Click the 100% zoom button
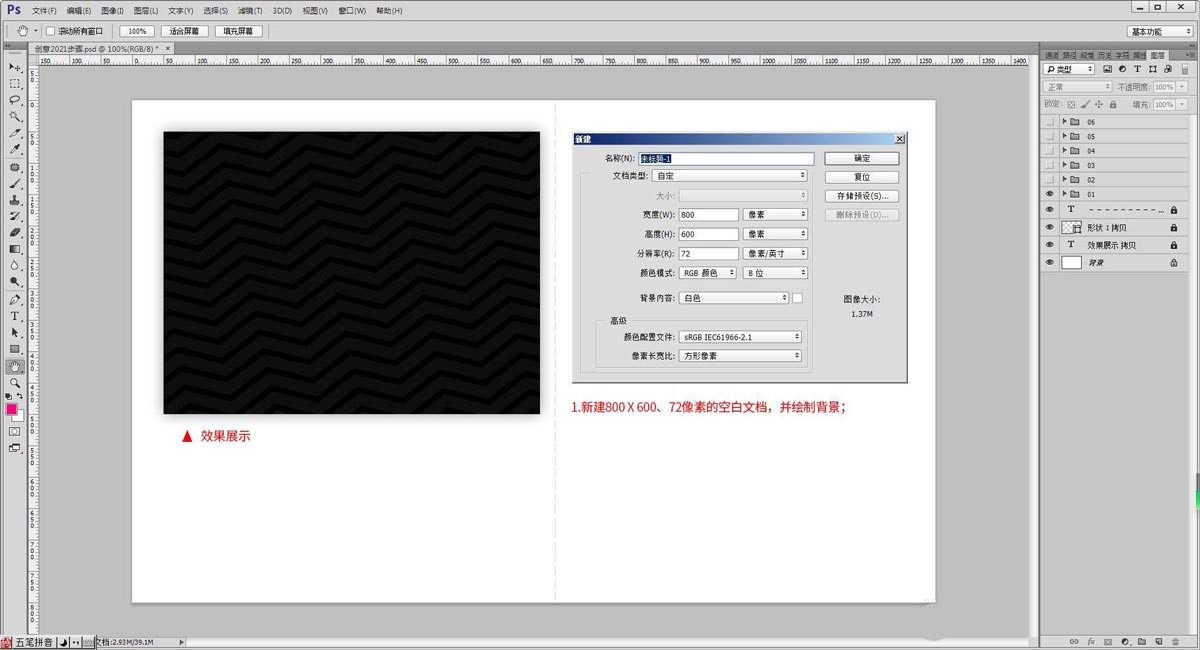 point(137,31)
